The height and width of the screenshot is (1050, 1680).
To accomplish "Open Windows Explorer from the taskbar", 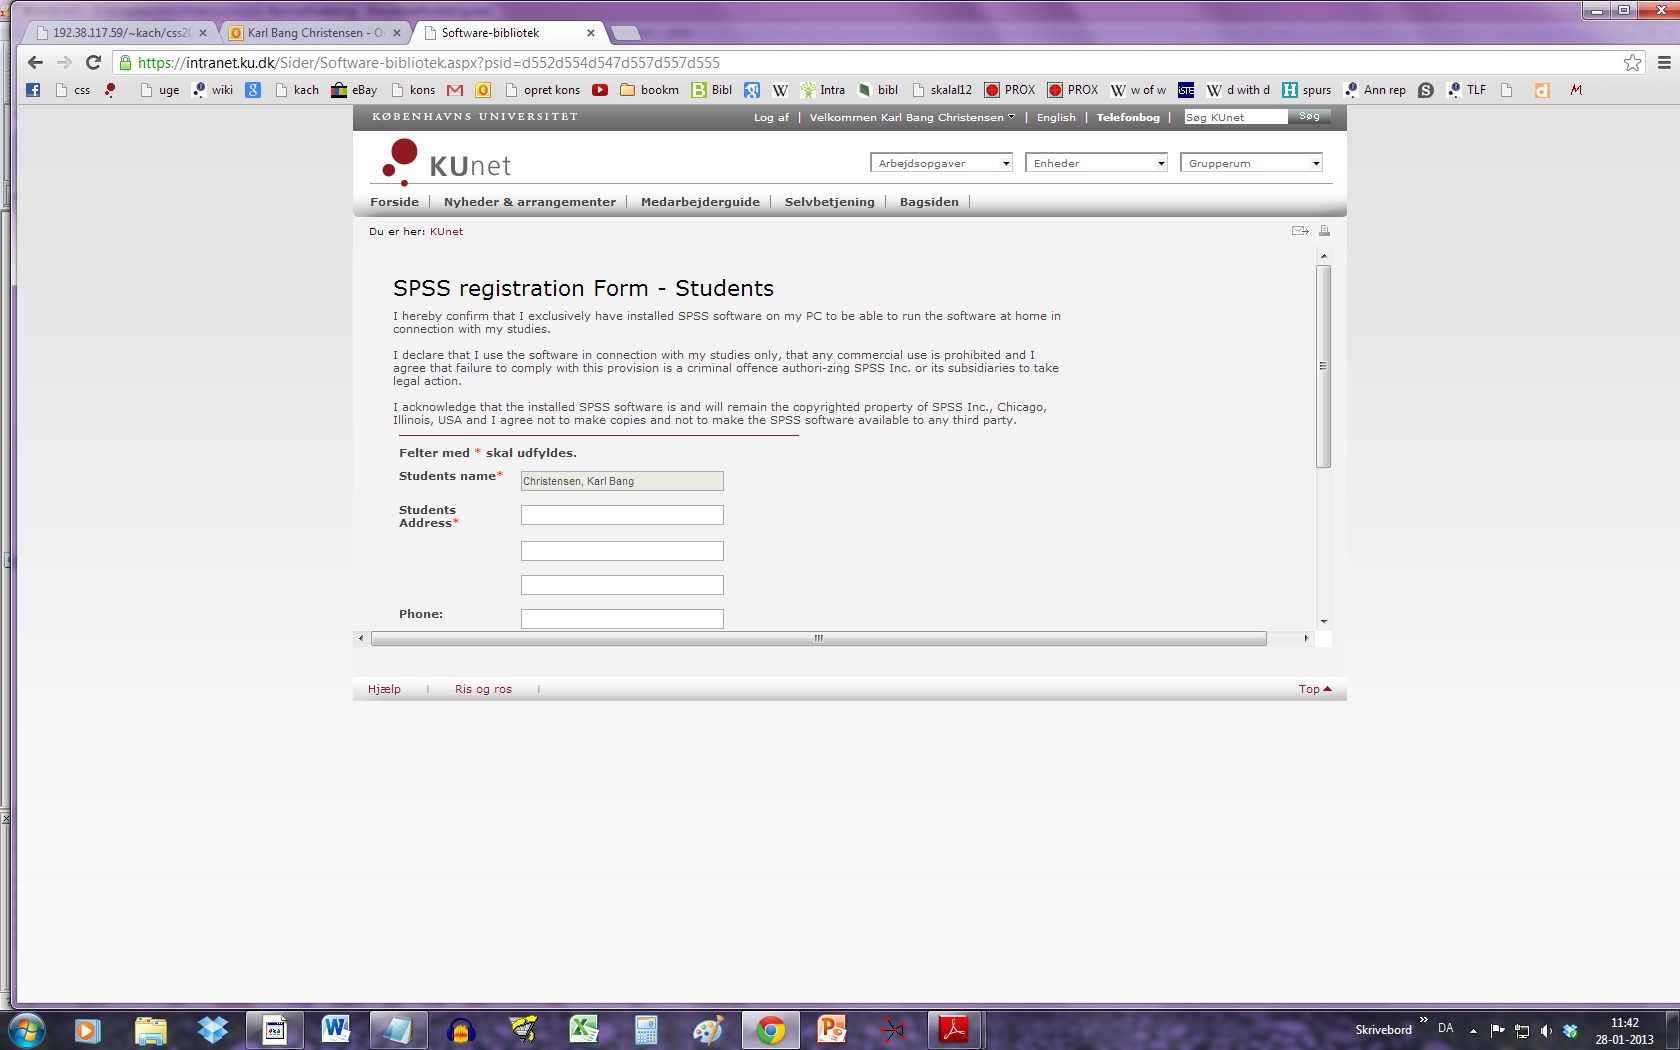I will 151,1029.
